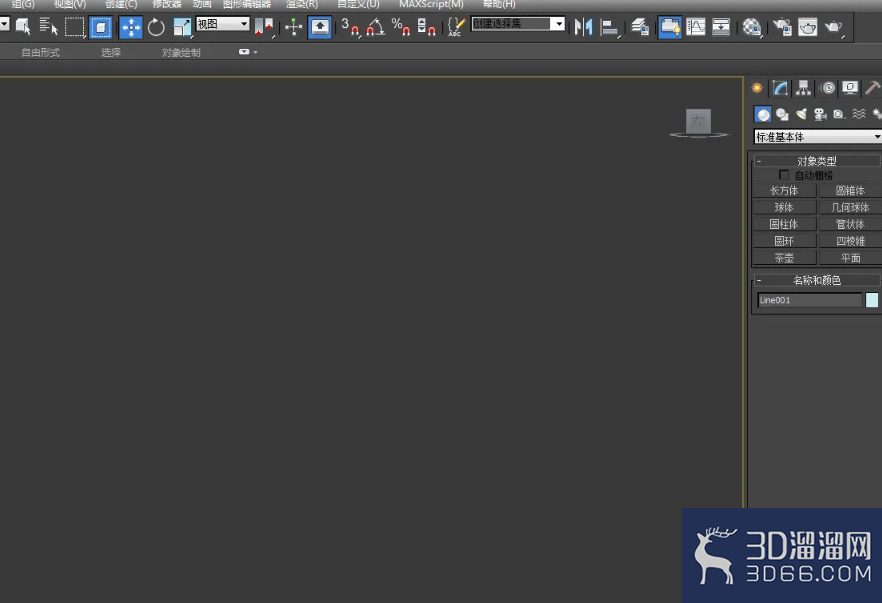Viewport: 882px width, 603px height.
Task: Open the 标准基本体 dropdown
Action: pyautogui.click(x=818, y=137)
